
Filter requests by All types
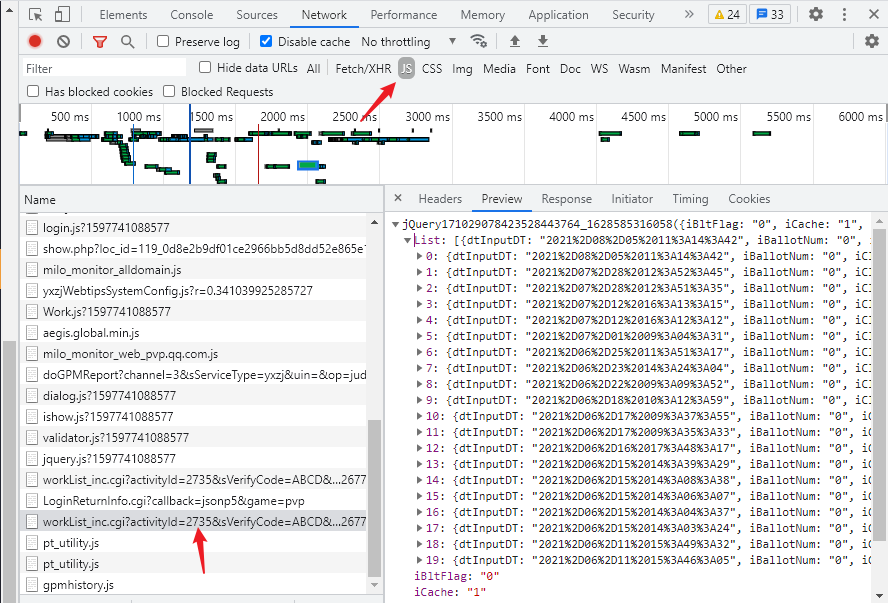313,69
